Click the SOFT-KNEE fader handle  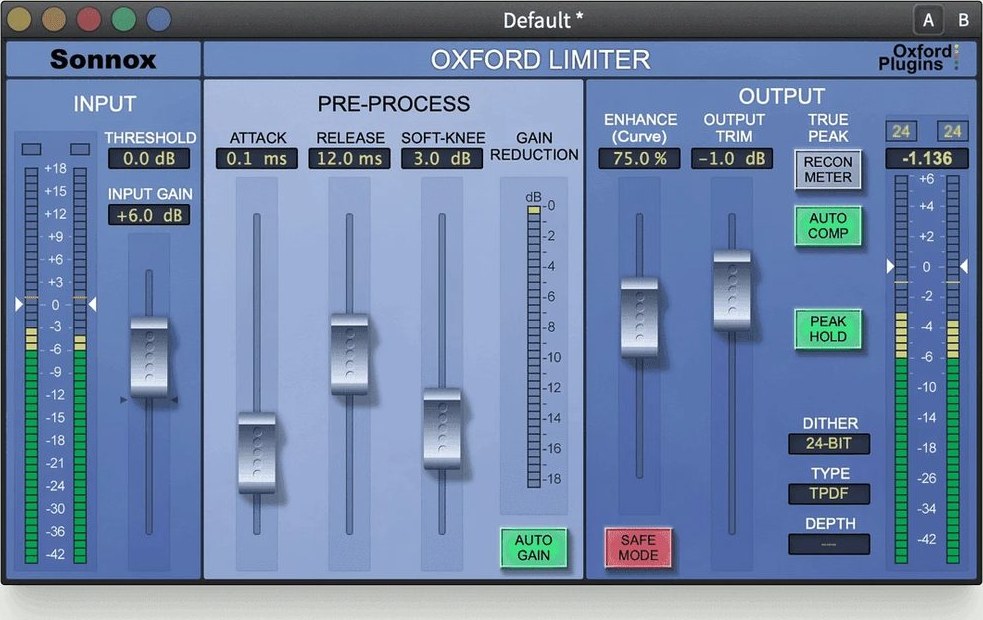pos(442,429)
